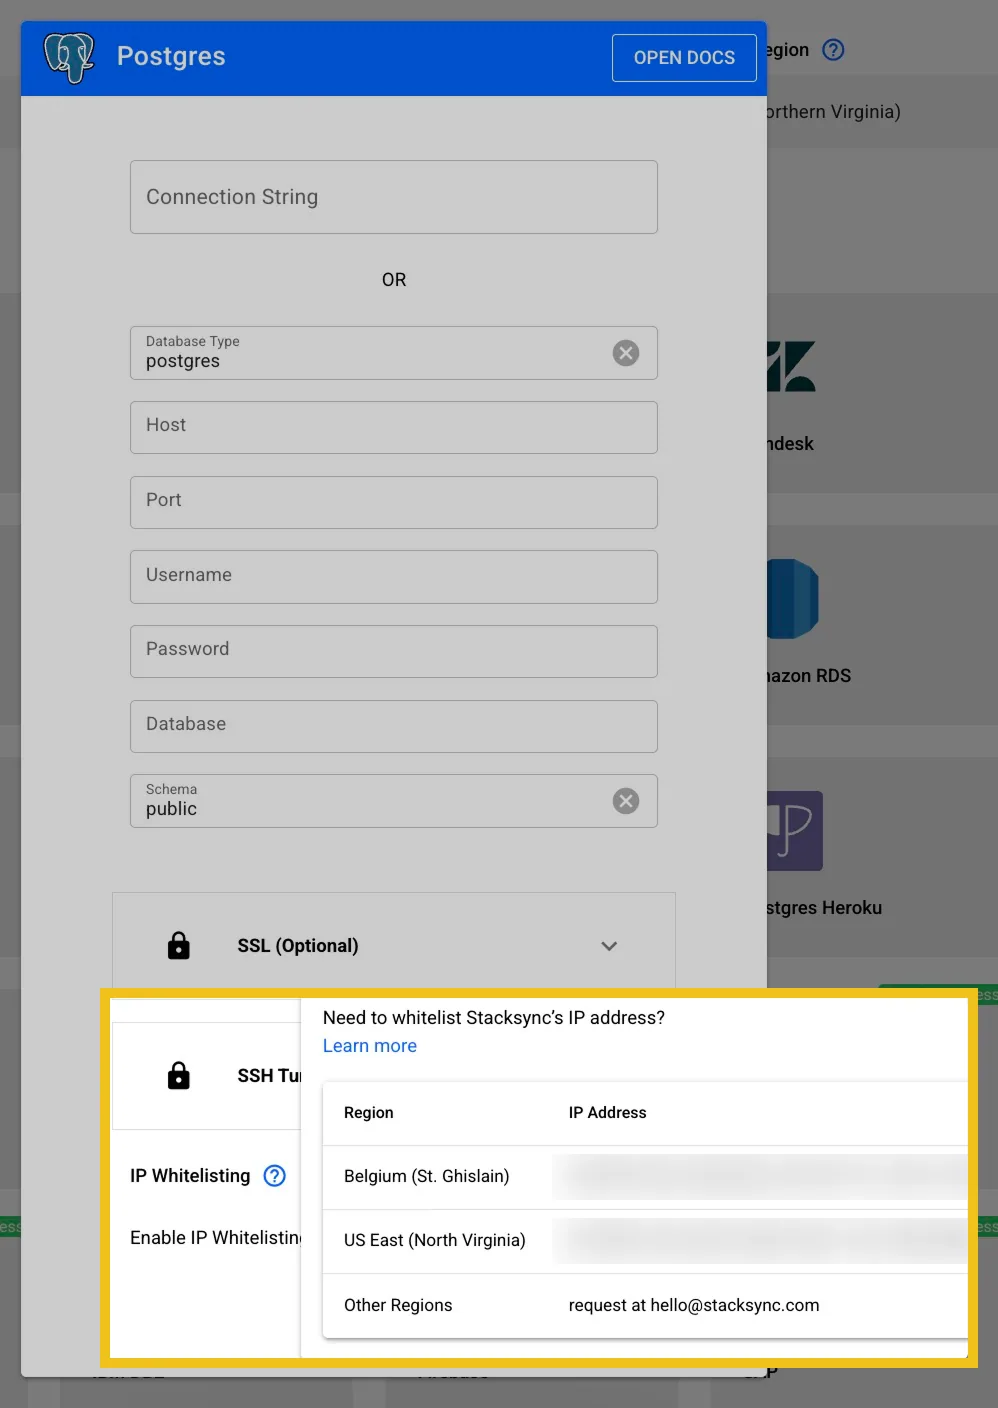
Task: Follow the Learn more link
Action: pyautogui.click(x=370, y=1046)
